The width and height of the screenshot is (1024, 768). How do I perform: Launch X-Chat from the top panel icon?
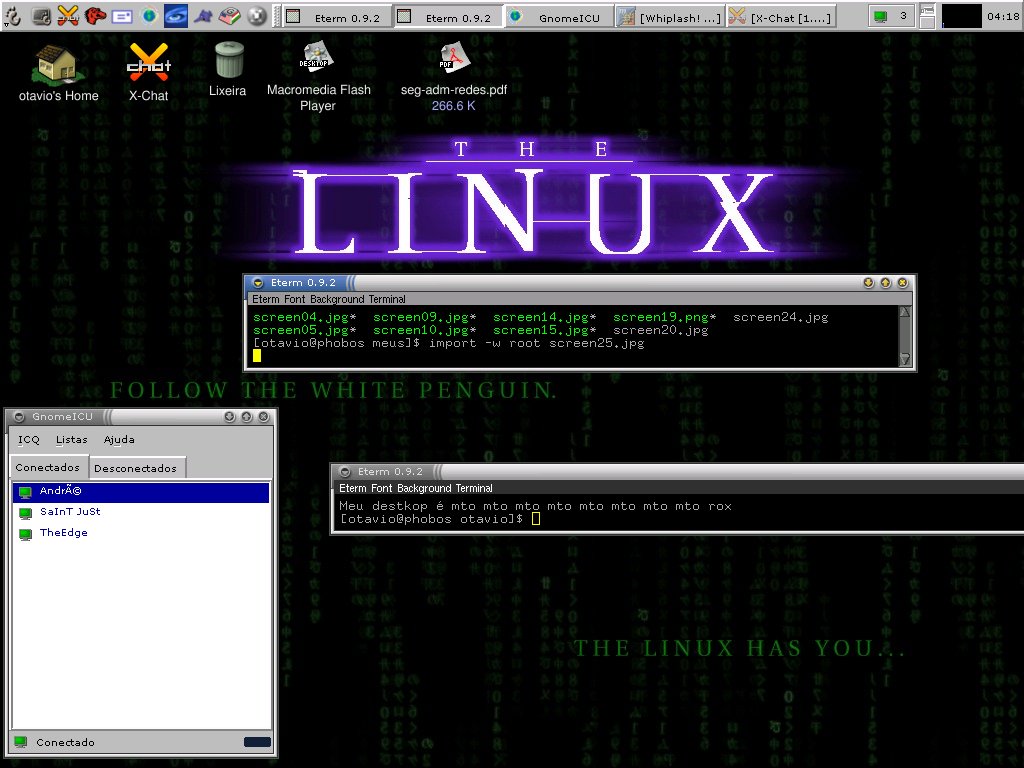pos(67,15)
